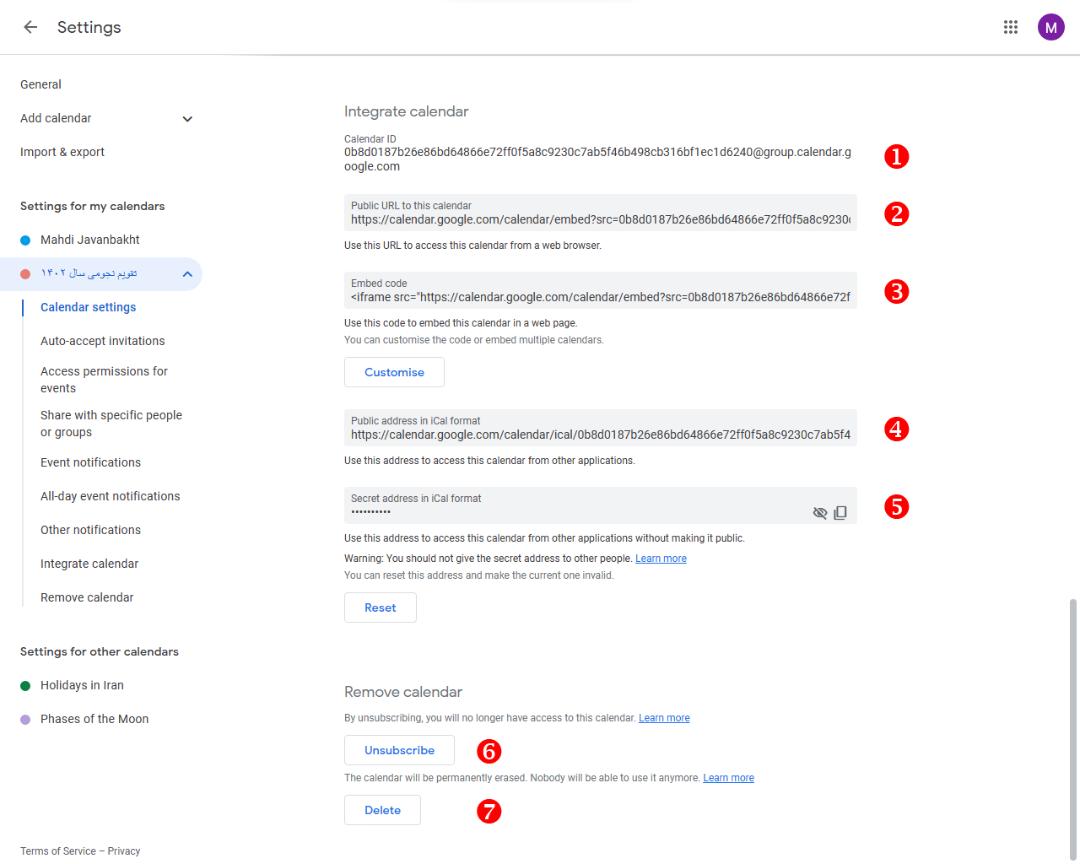Image resolution: width=1080 pixels, height=864 pixels.
Task: Select the purple dot beside Phases of the Moon
Action: [25, 719]
